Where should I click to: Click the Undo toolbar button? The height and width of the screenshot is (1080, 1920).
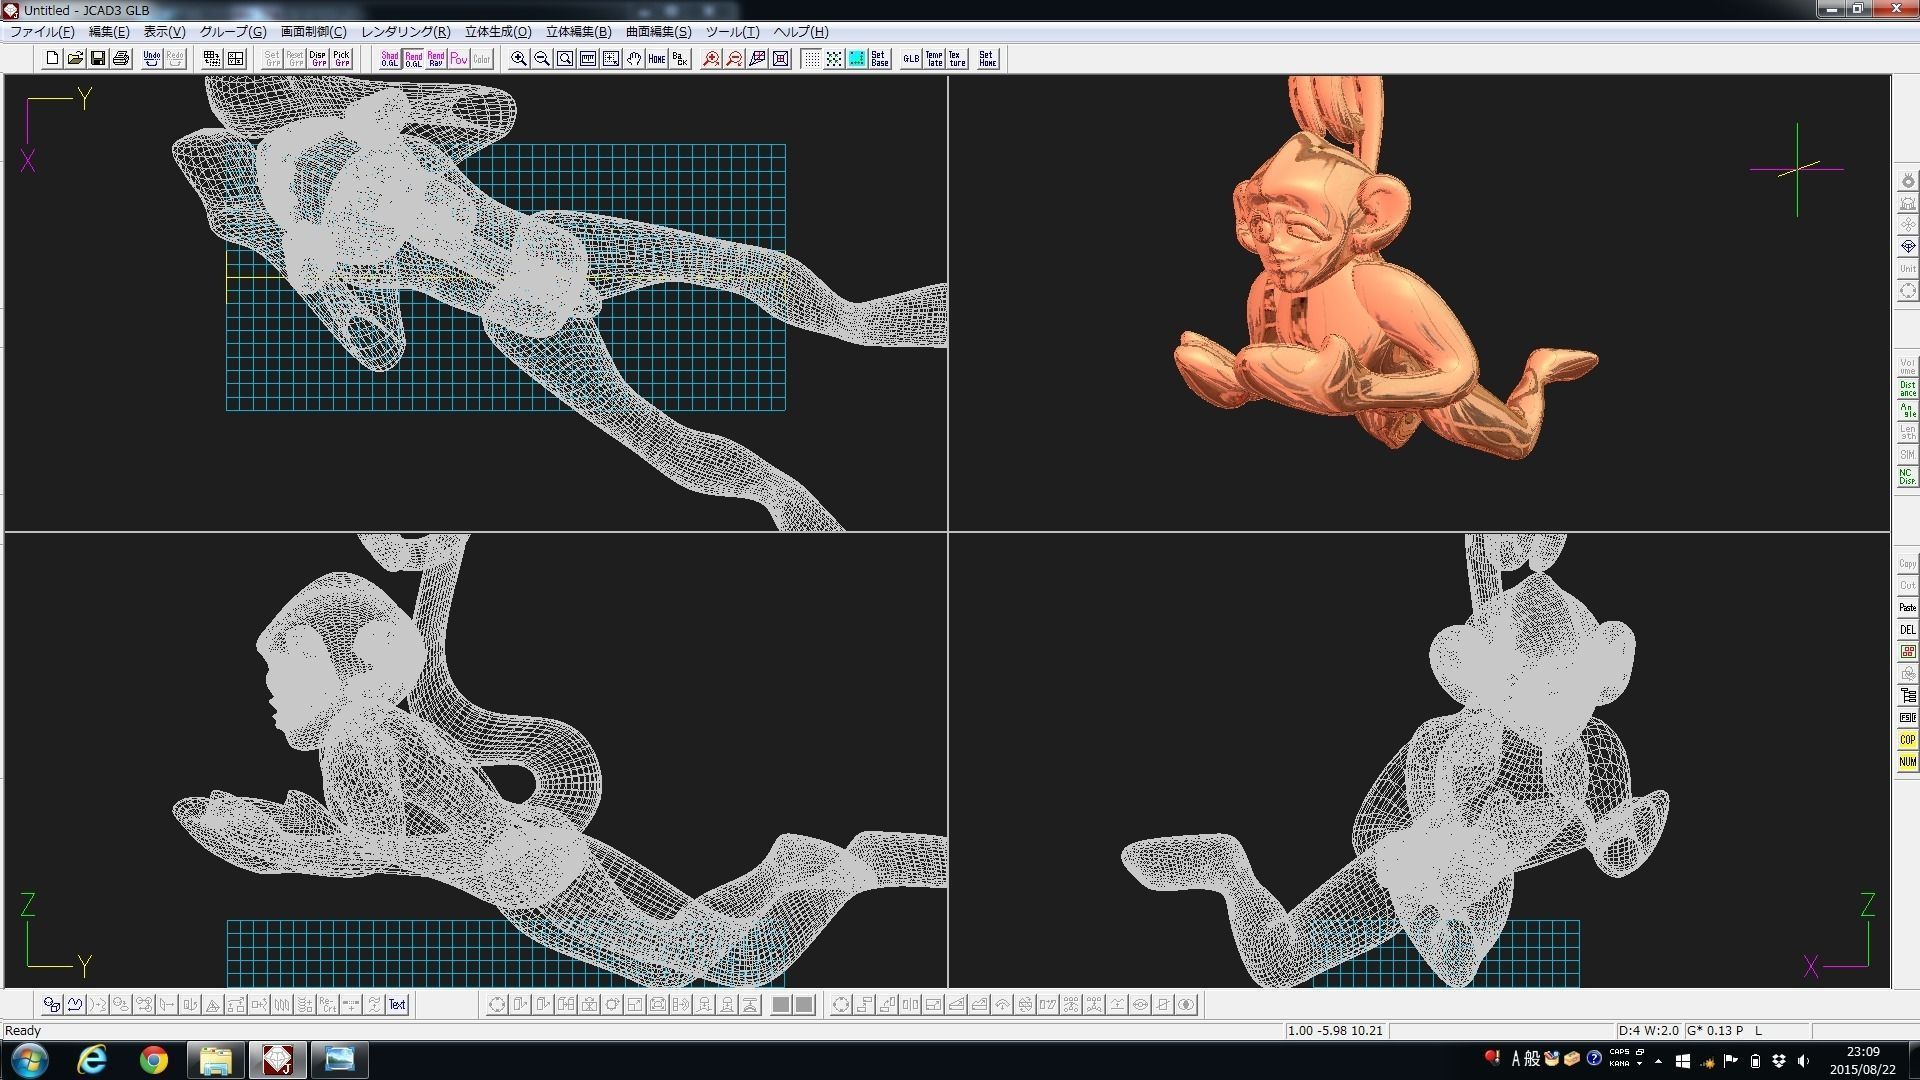[x=152, y=59]
